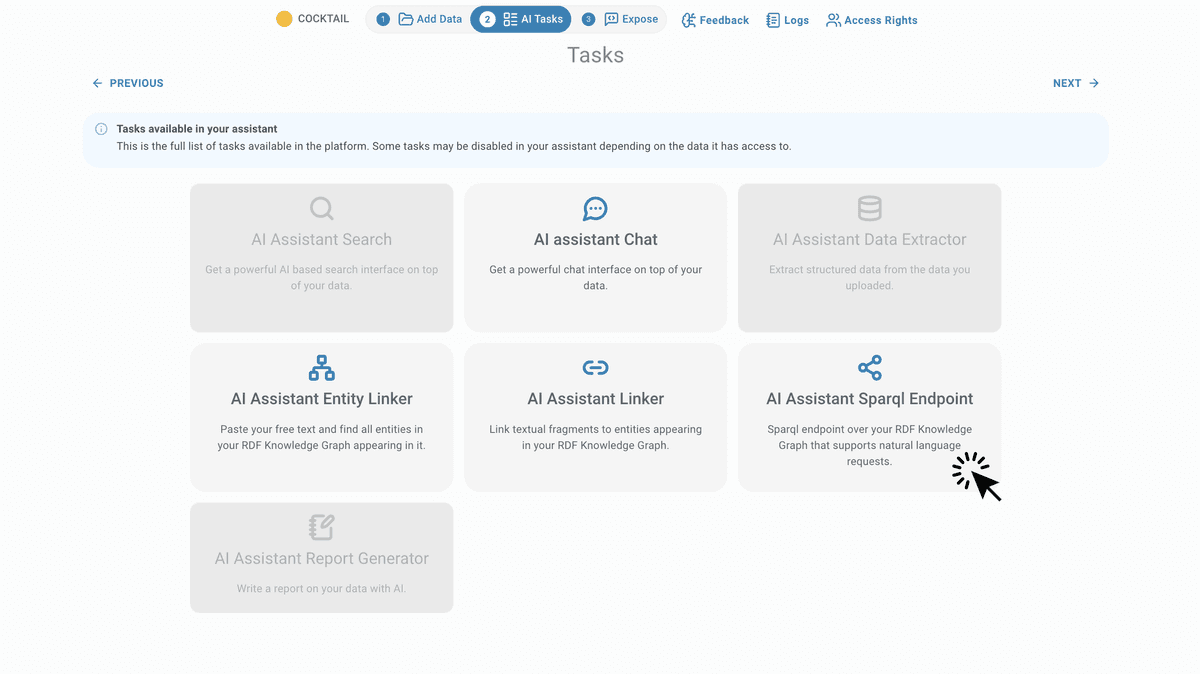Go to the Expose step

pyautogui.click(x=620, y=19)
